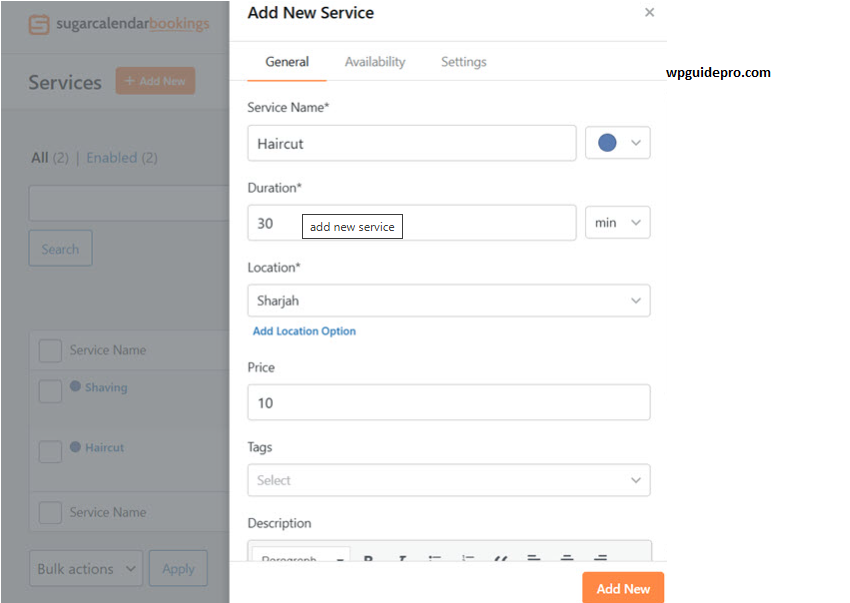Open the Tags select dropdown
The width and height of the screenshot is (850, 603).
click(x=448, y=480)
